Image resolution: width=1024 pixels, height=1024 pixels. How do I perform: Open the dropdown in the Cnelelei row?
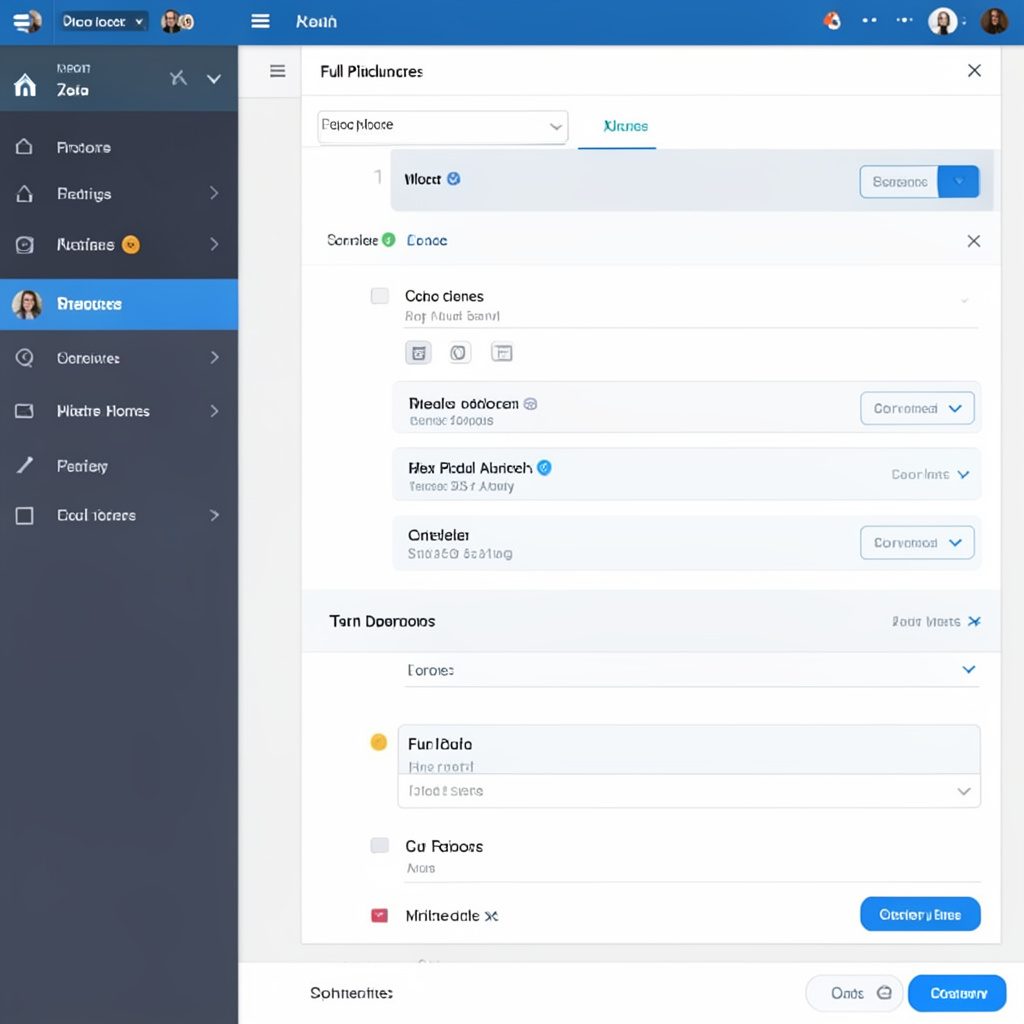tap(917, 543)
